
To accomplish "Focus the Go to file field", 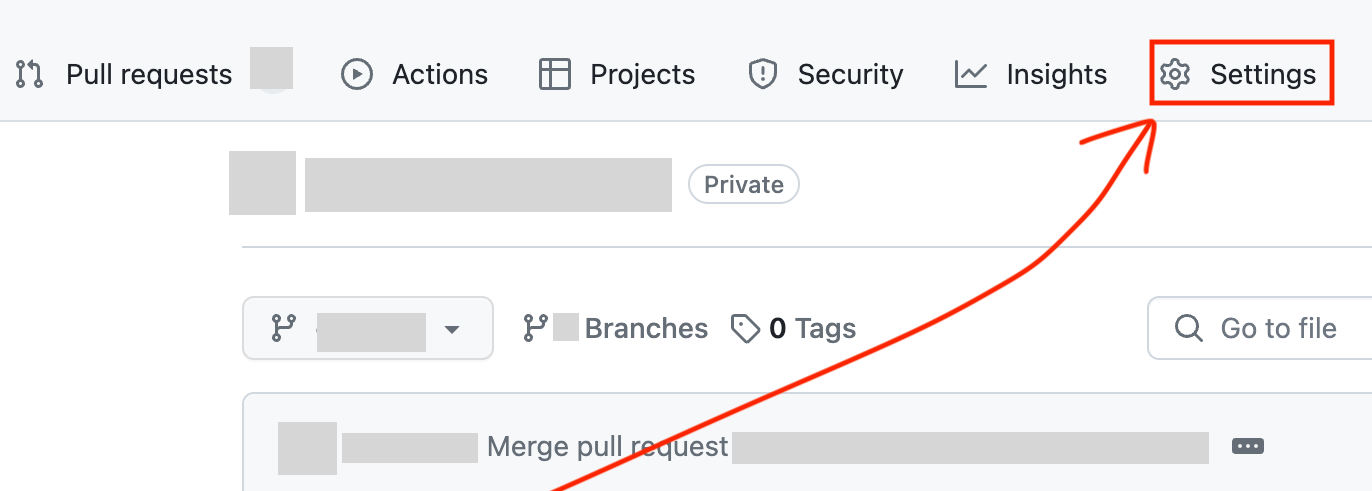I will [1278, 328].
